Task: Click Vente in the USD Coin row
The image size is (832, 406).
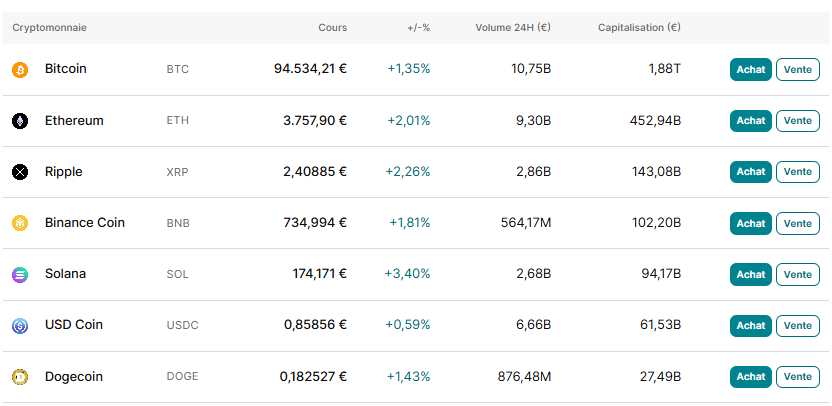Action: click(798, 326)
